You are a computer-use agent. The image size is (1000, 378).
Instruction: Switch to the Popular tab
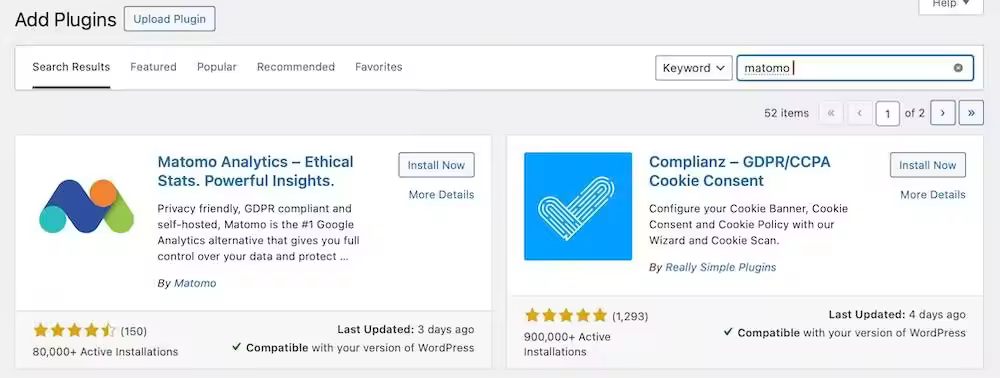tap(217, 67)
